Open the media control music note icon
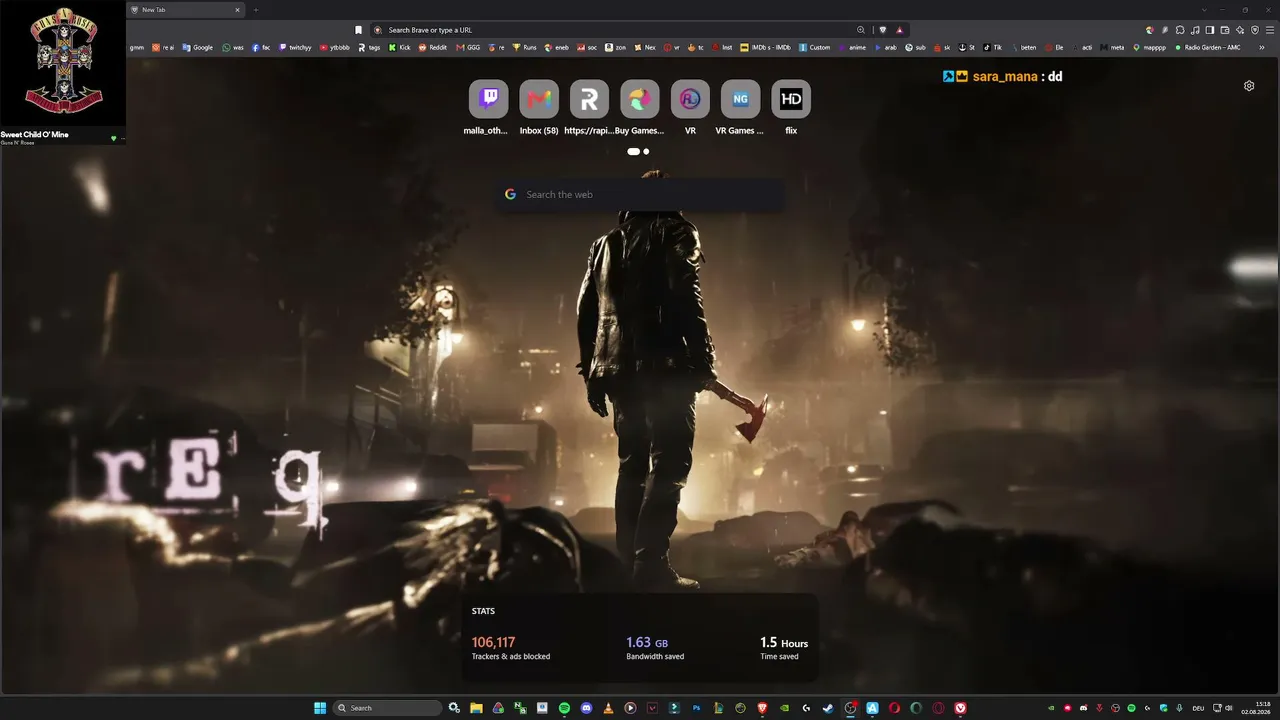1280x720 pixels. [x=1195, y=30]
